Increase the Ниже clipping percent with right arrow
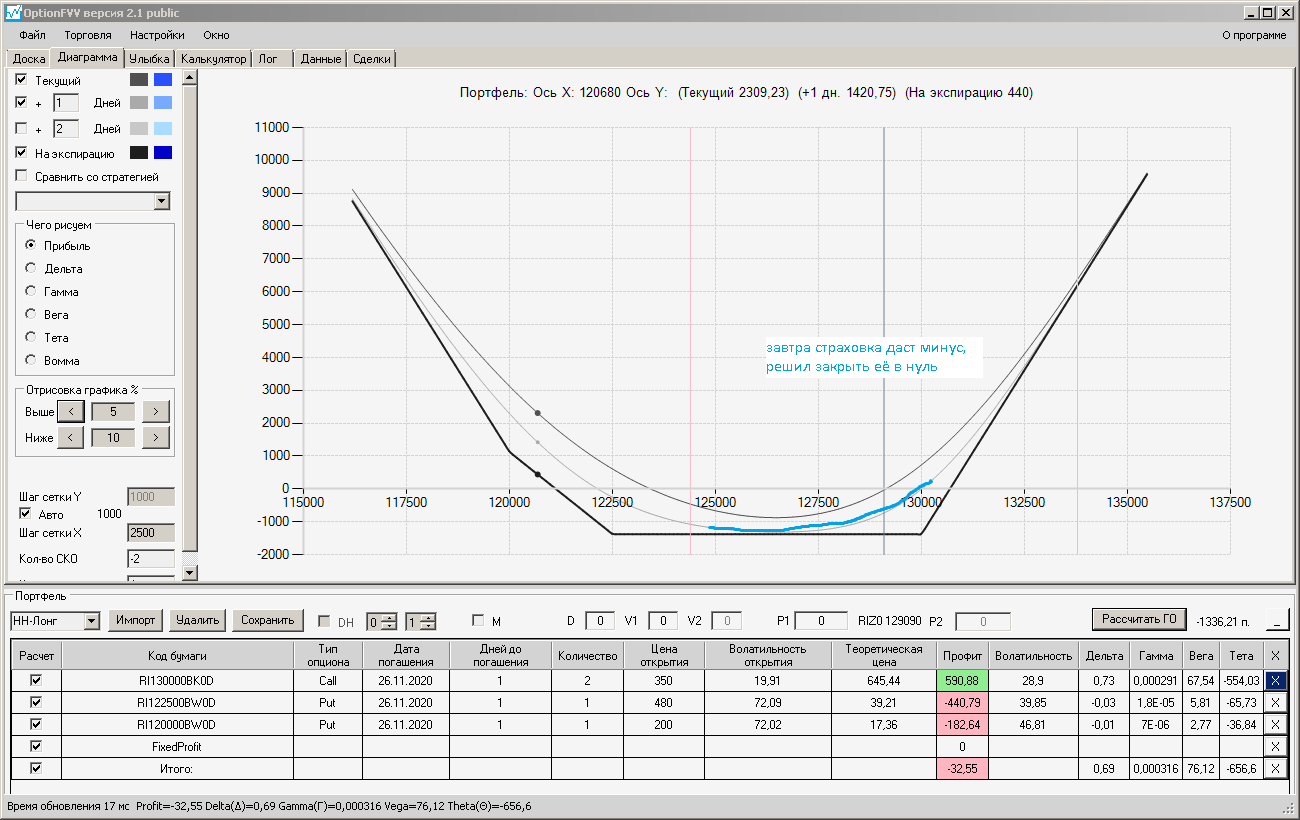1300x820 pixels. tap(156, 437)
